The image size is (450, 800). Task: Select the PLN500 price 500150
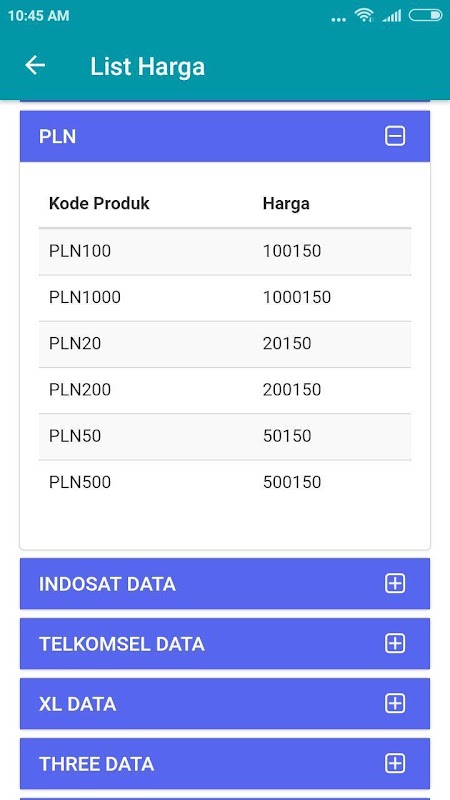[292, 482]
